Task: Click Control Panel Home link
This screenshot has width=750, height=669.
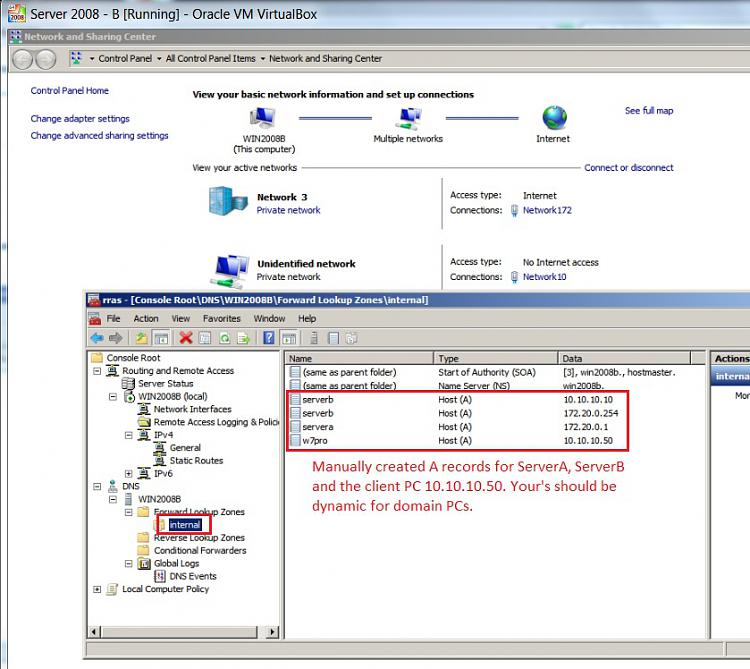Action: point(69,90)
